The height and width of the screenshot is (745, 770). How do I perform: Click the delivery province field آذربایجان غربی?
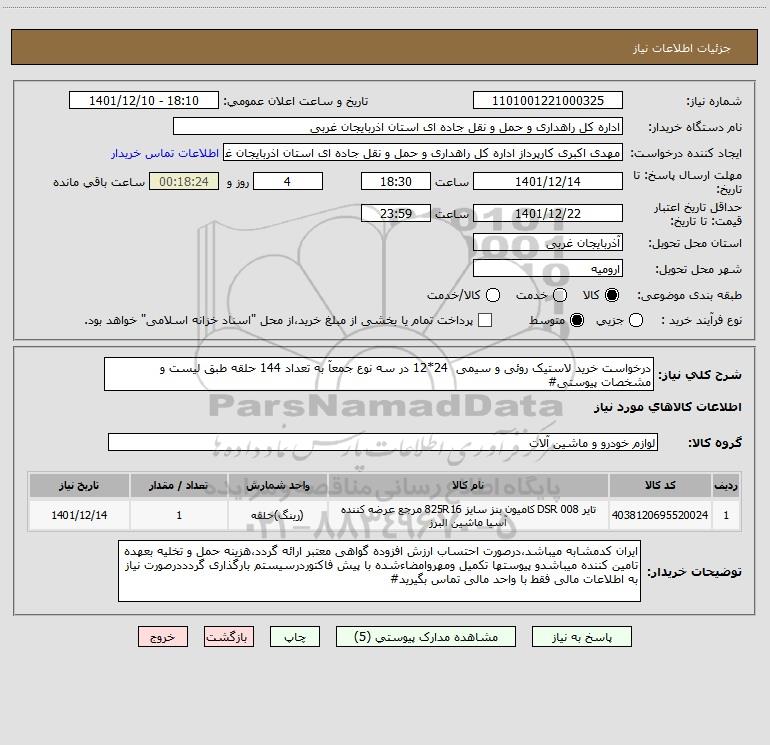pos(548,243)
